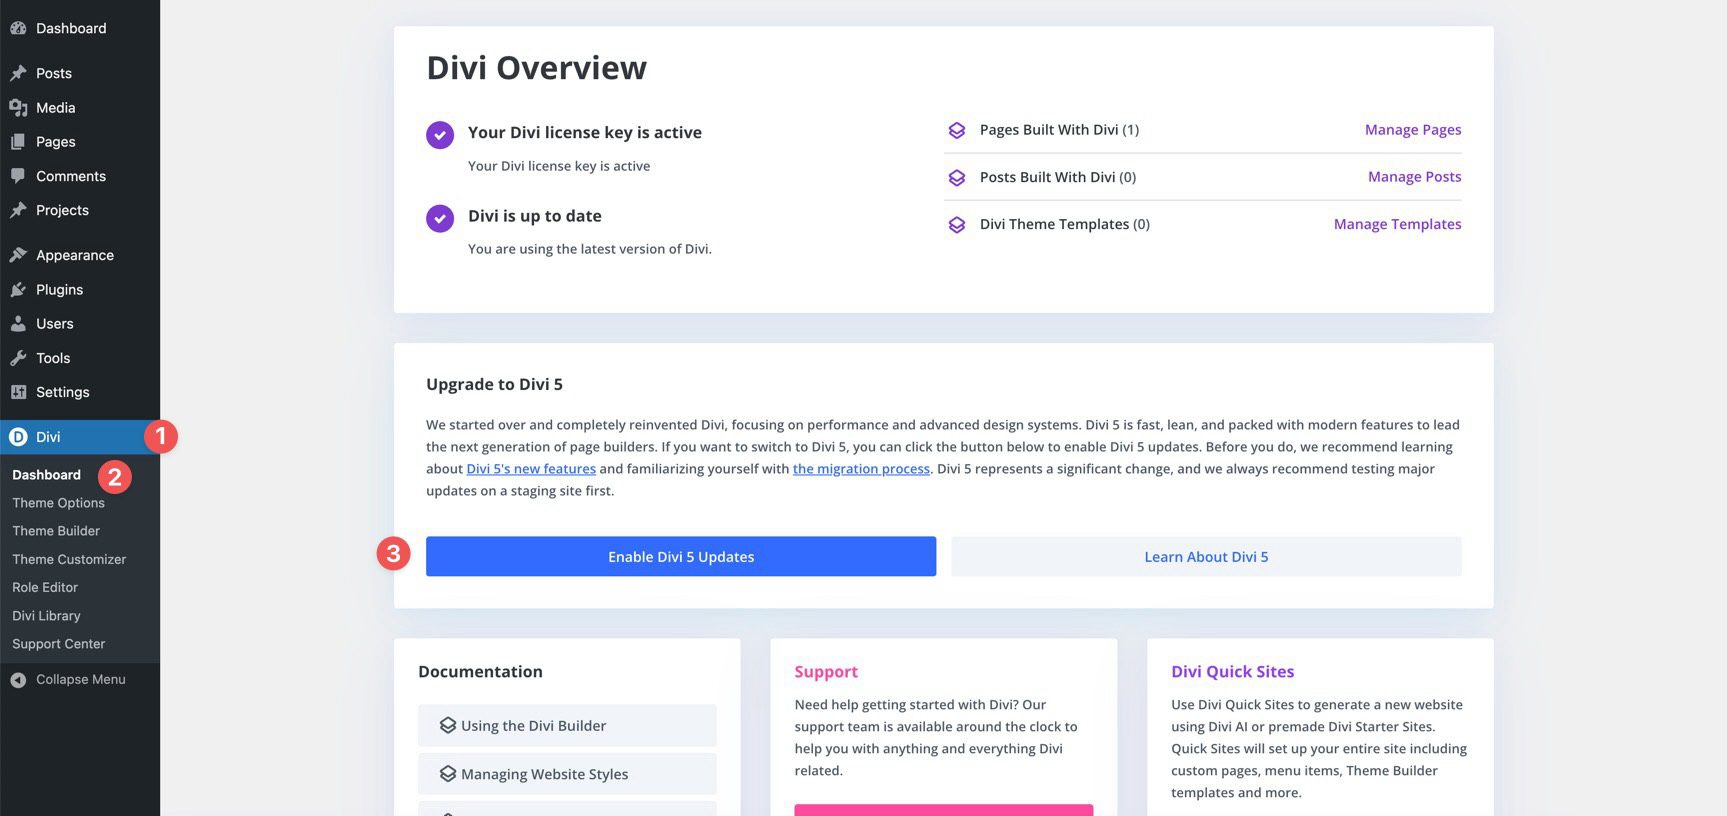Click the Divi Theme Templates layers icon
The width and height of the screenshot is (1727, 816).
tap(957, 225)
